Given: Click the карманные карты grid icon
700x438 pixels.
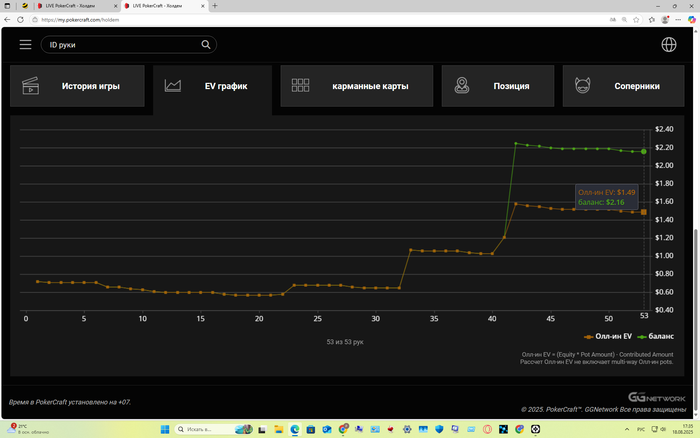Looking at the screenshot, I should (300, 85).
